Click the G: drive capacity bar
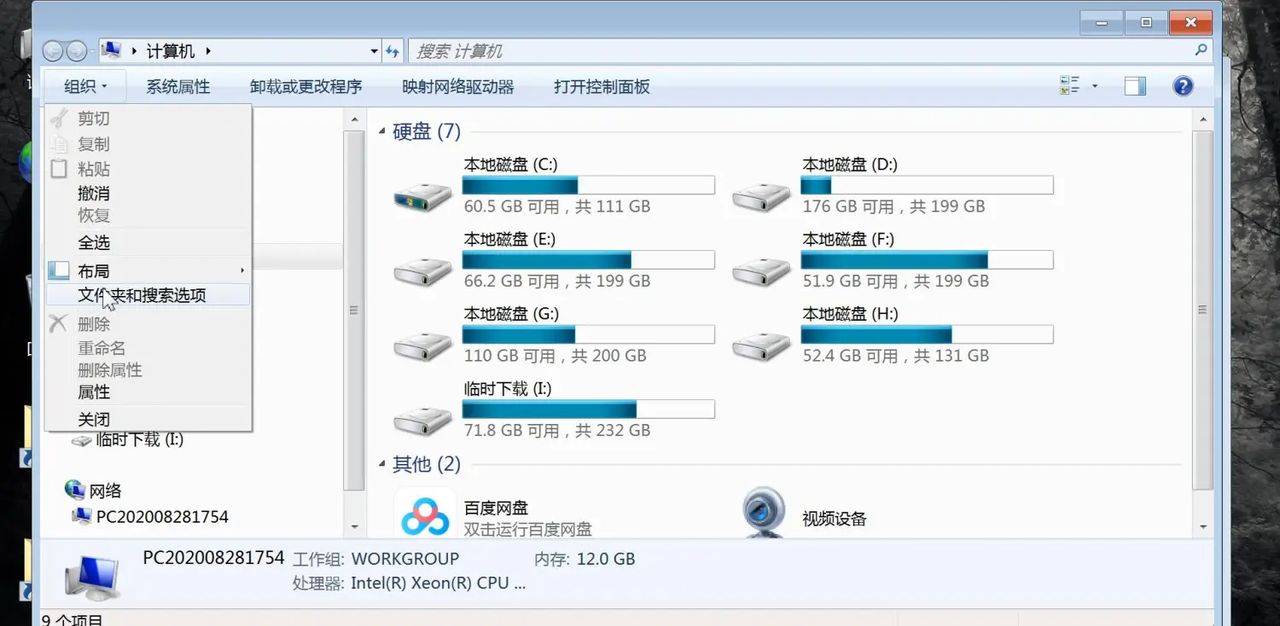1280x626 pixels. [x=587, y=334]
